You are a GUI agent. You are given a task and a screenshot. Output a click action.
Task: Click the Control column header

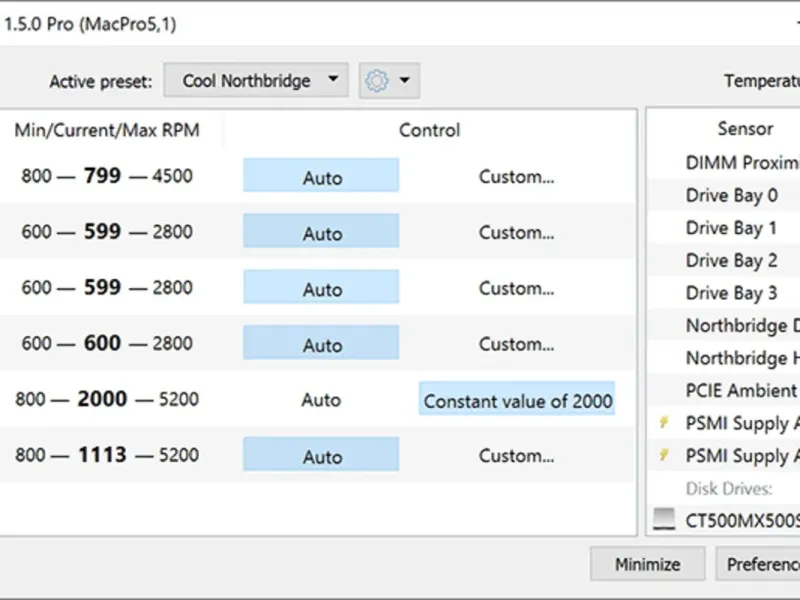(x=429, y=130)
